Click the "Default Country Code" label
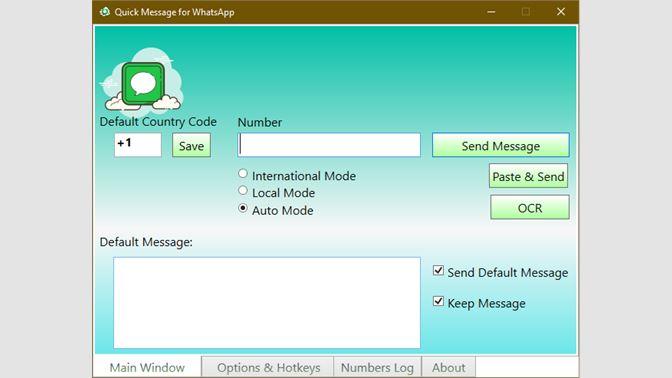The width and height of the screenshot is (672, 378). point(158,122)
